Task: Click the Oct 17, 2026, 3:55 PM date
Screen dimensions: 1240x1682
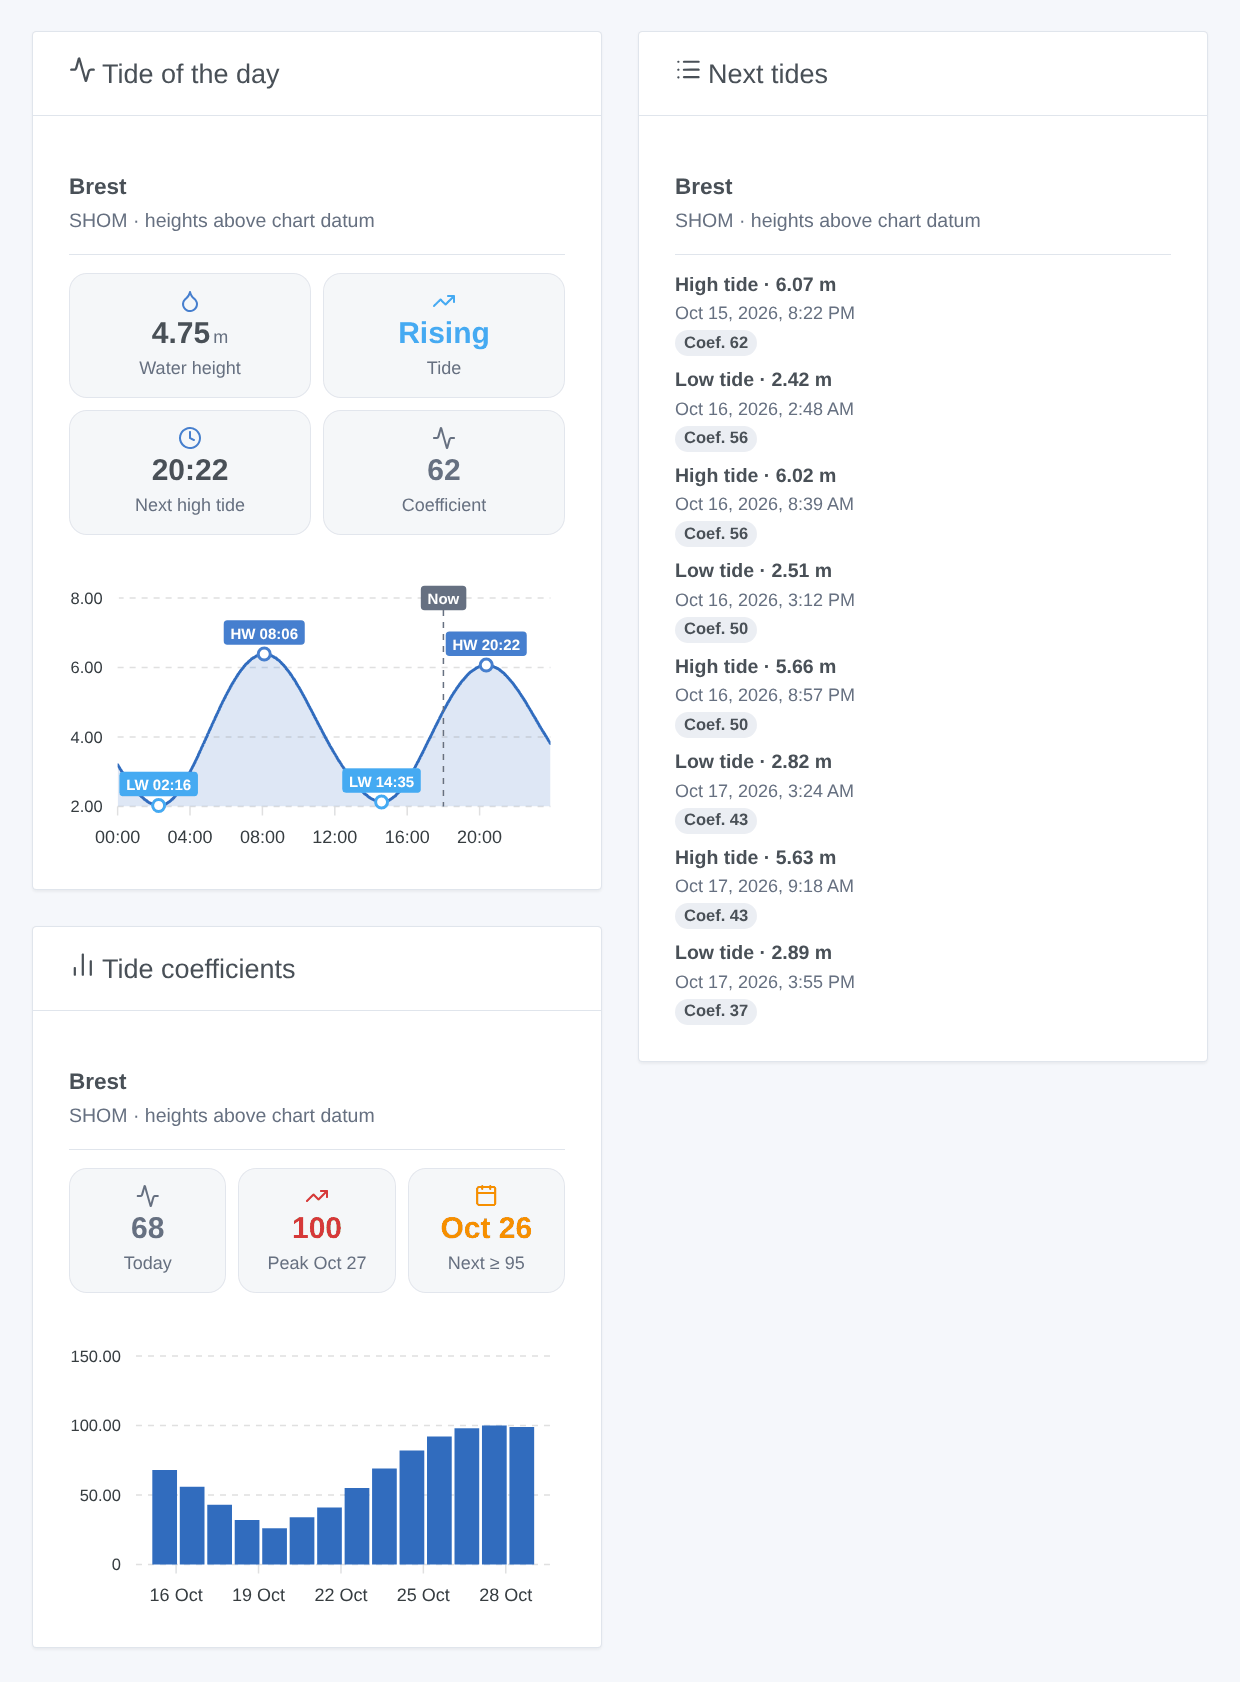Action: tap(765, 982)
